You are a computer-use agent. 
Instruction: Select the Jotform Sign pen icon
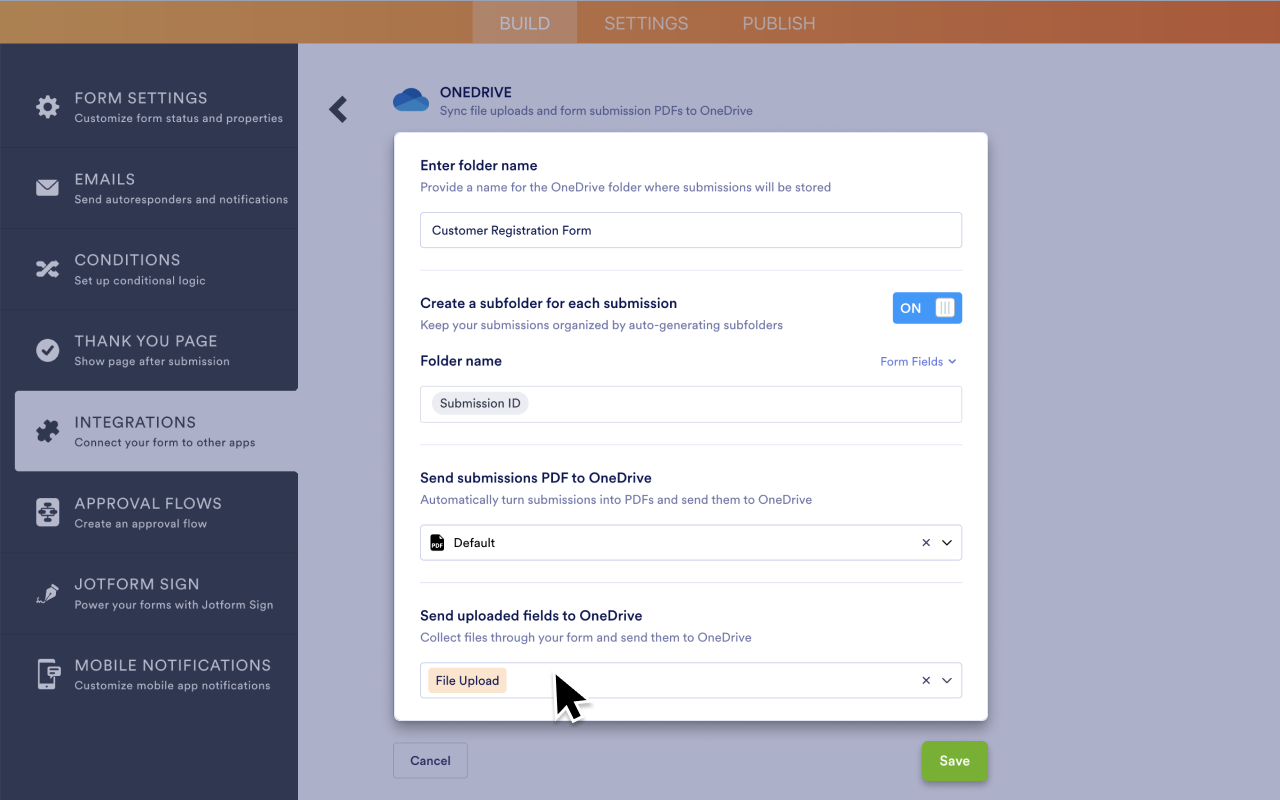tap(47, 593)
